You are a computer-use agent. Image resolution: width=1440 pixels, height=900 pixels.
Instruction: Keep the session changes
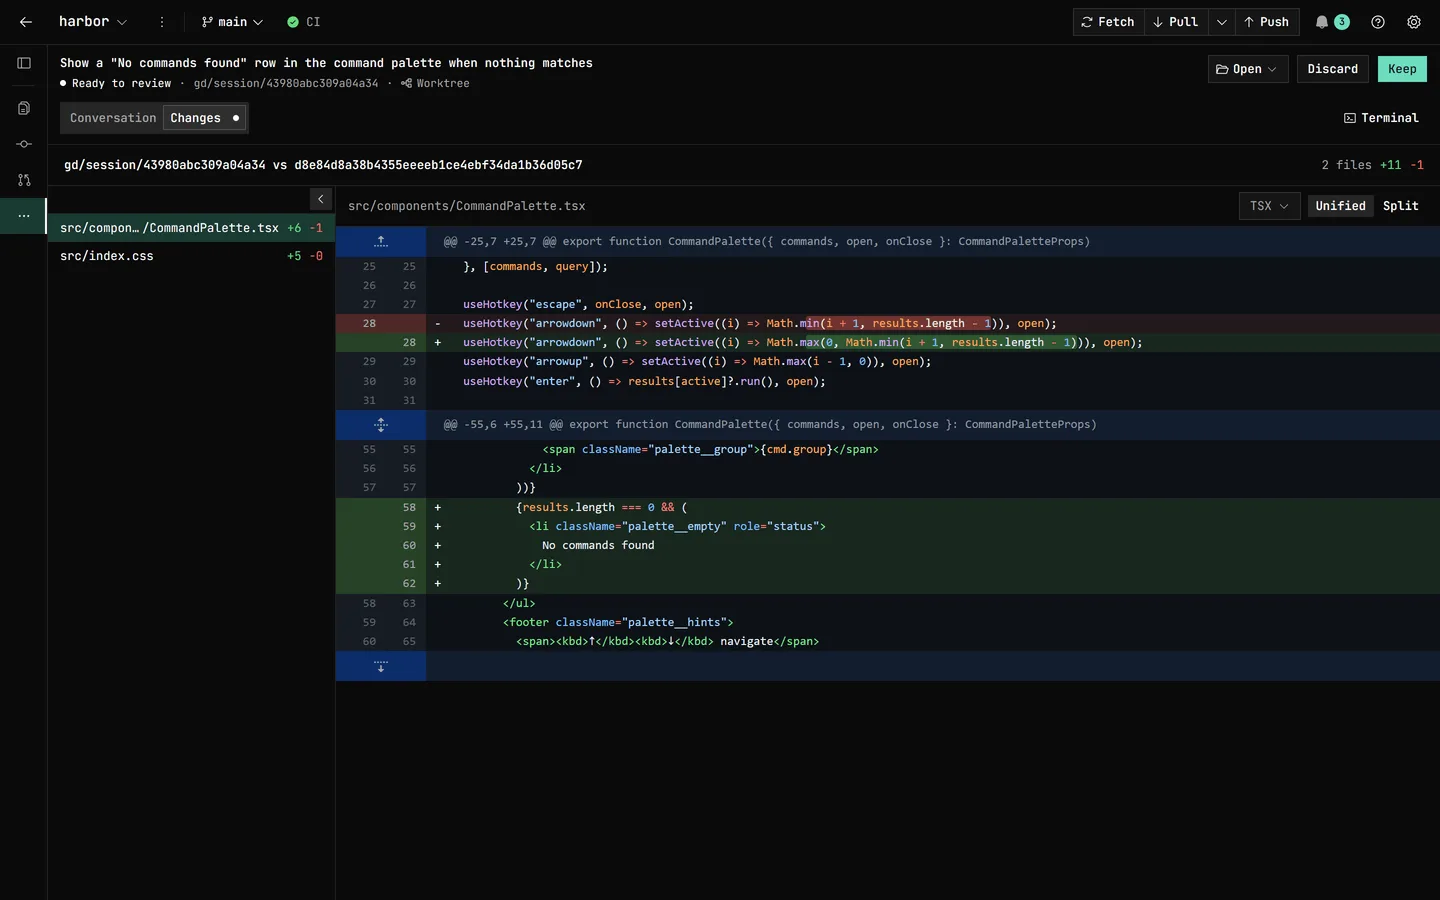click(x=1402, y=69)
